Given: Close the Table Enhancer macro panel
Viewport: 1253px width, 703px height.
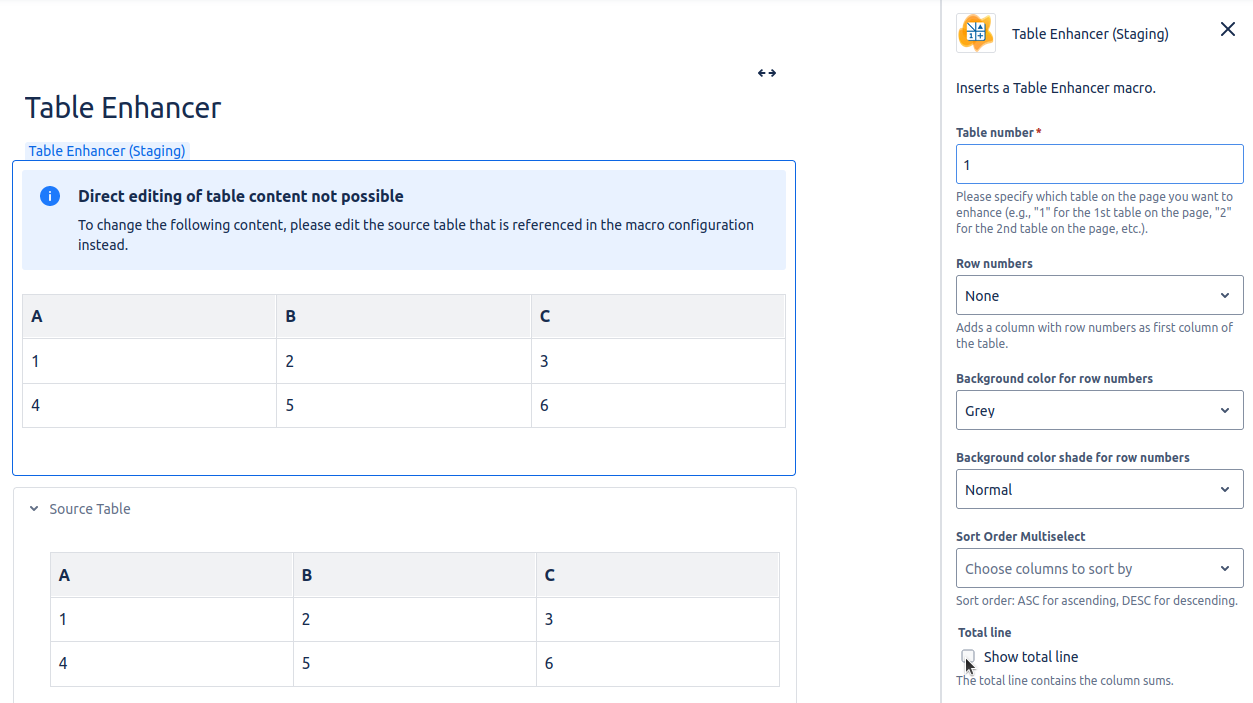Looking at the screenshot, I should tap(1227, 30).
